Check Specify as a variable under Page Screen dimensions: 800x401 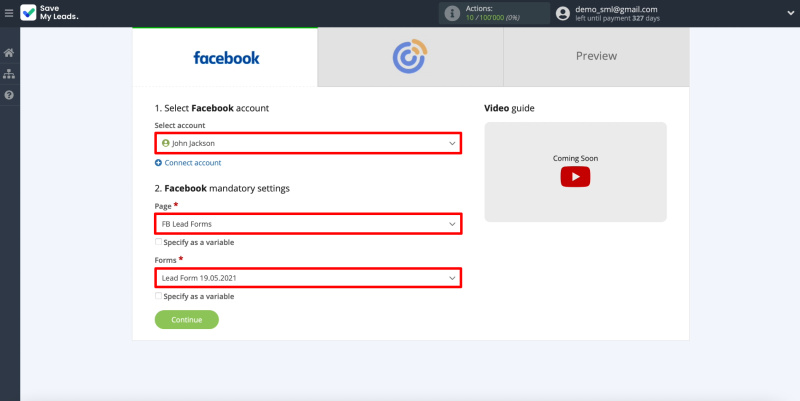[158, 242]
